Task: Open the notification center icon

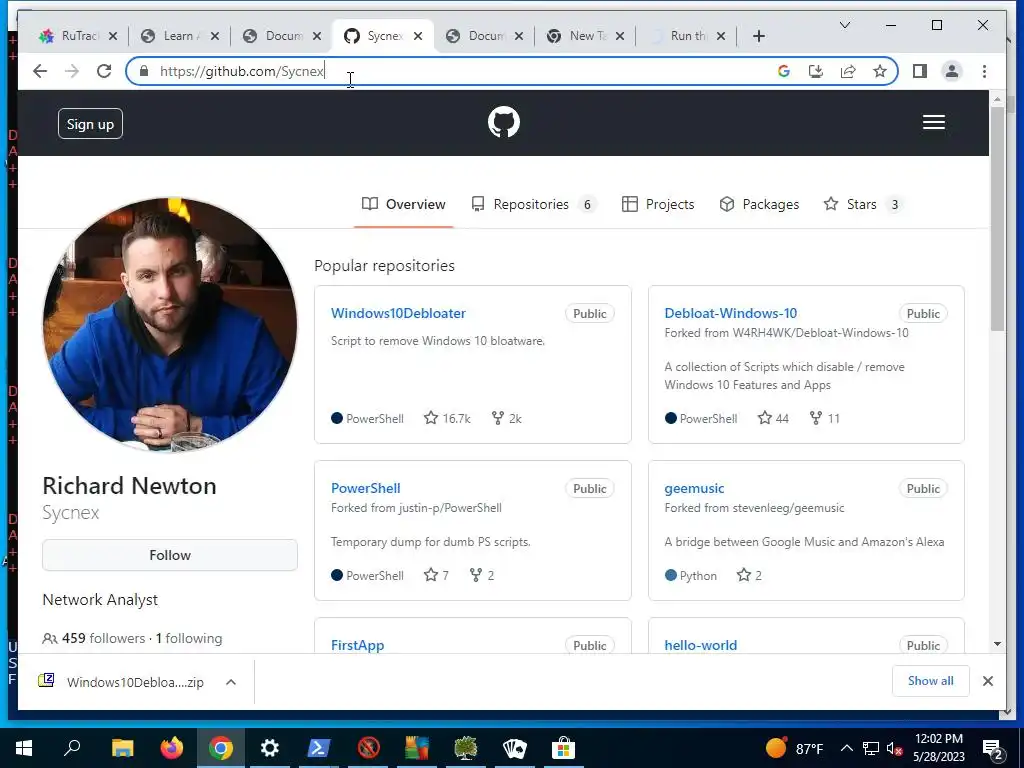Action: [993, 750]
